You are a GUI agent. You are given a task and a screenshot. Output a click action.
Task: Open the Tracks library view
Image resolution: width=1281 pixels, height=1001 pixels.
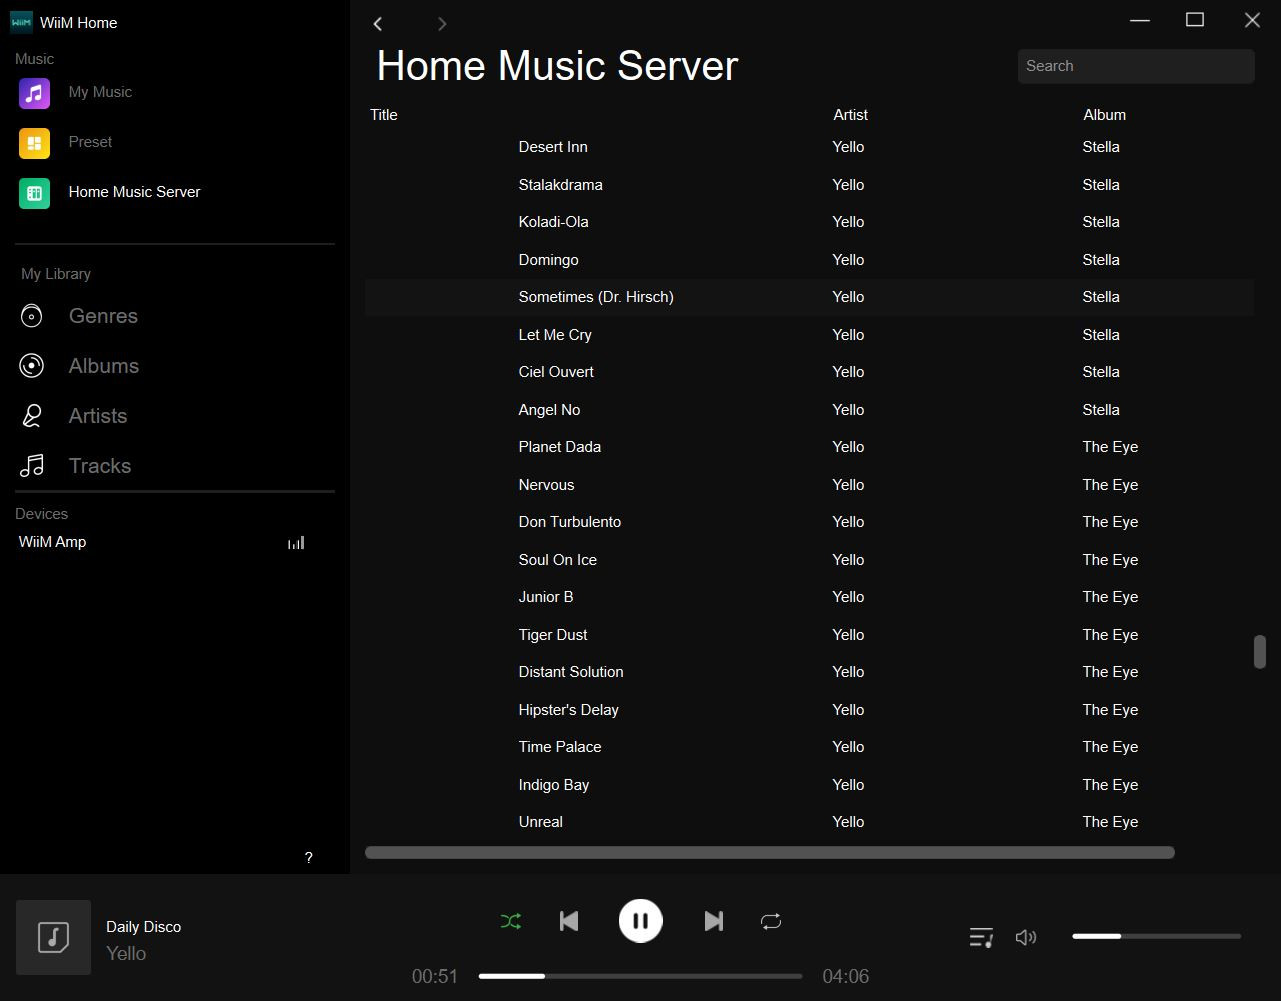[99, 466]
